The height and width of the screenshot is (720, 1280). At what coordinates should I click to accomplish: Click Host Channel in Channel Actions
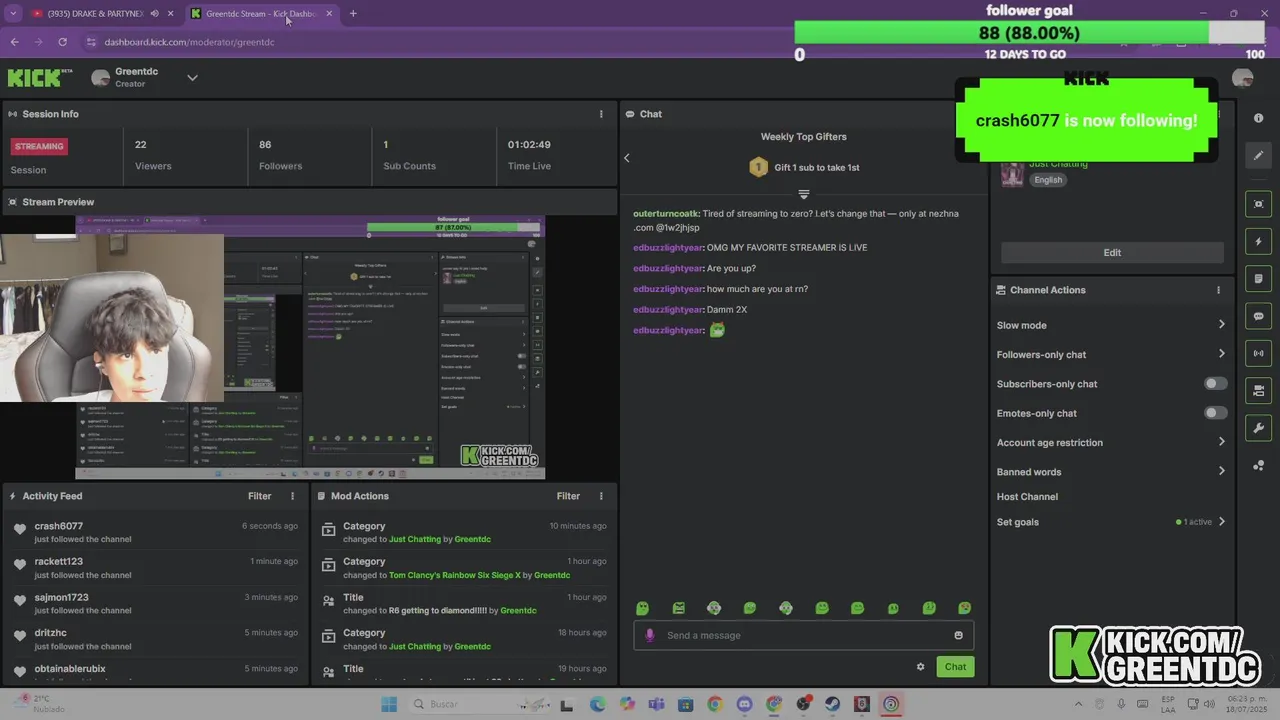pos(1027,497)
